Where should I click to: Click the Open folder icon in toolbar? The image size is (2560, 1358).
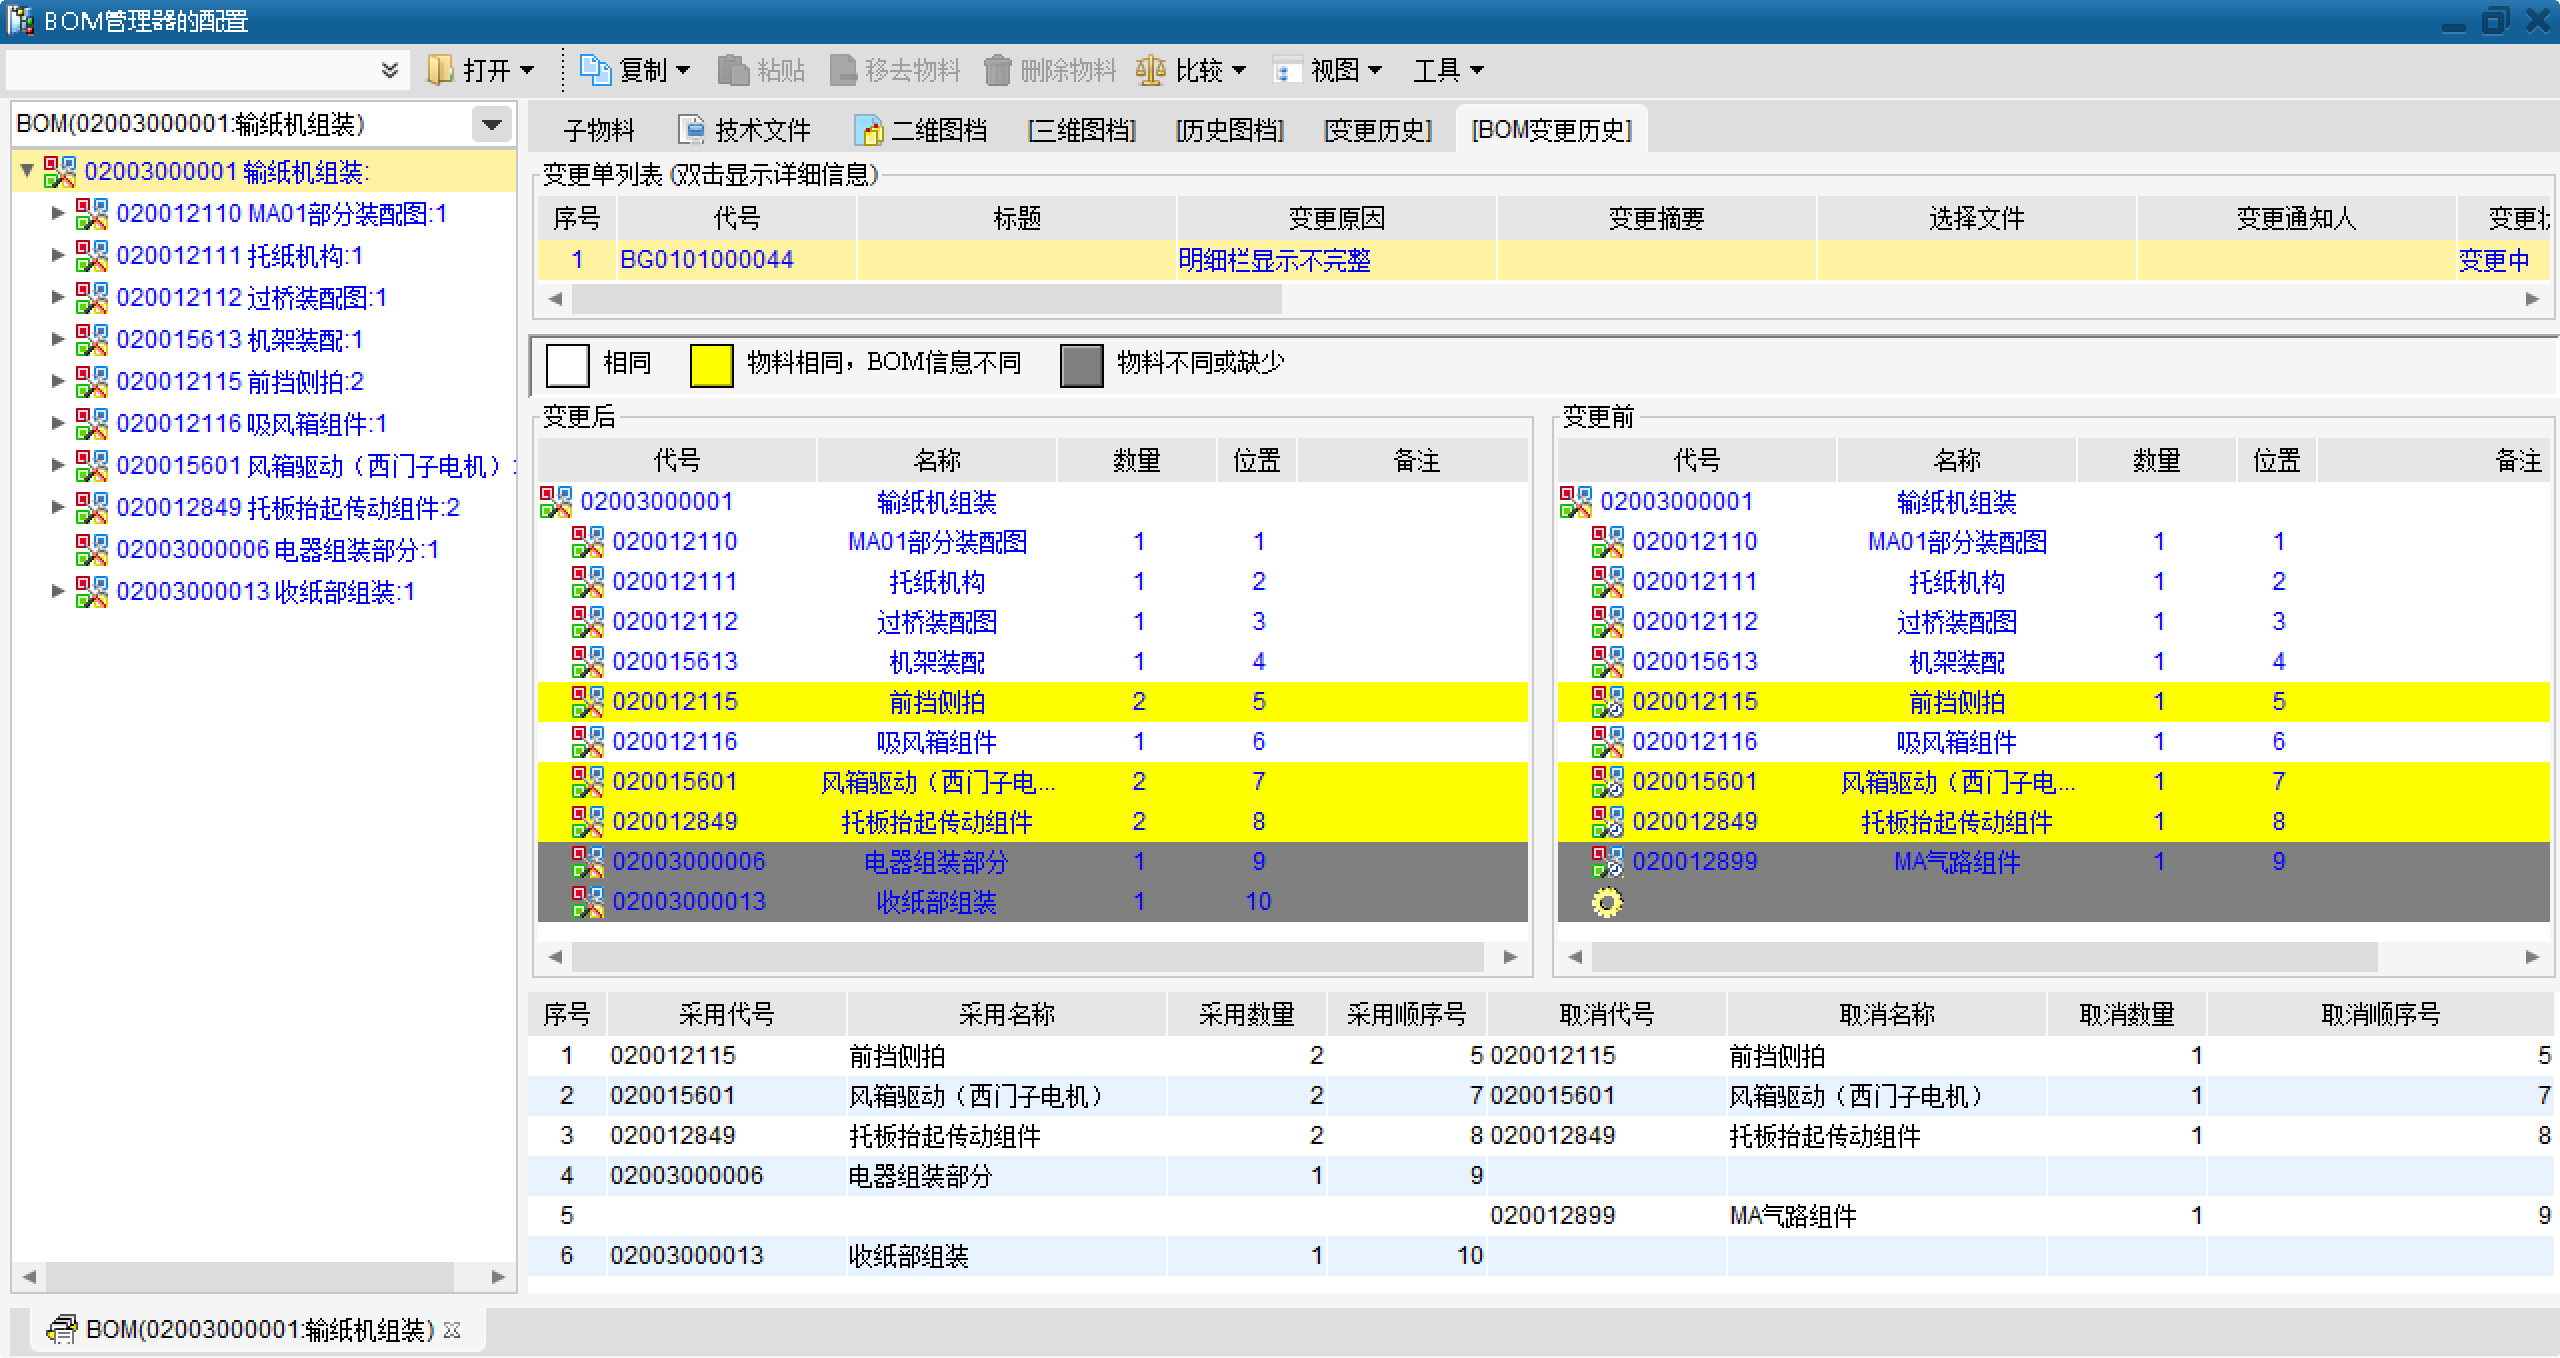pos(441,70)
